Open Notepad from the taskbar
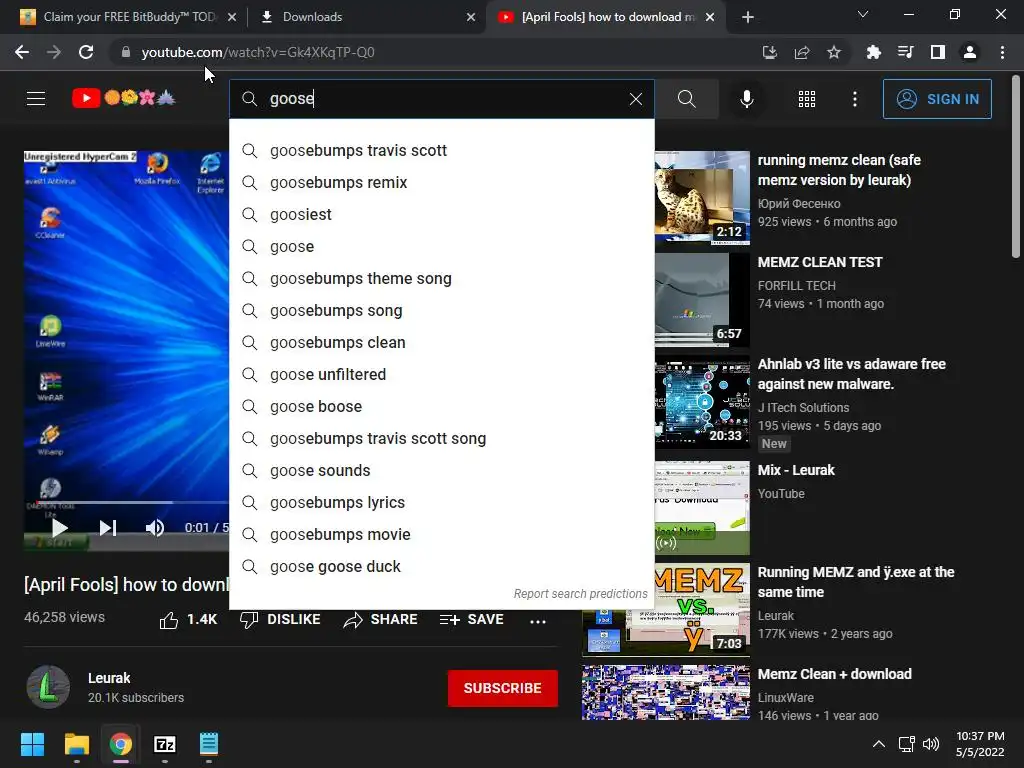The height and width of the screenshot is (768, 1024). coord(208,744)
